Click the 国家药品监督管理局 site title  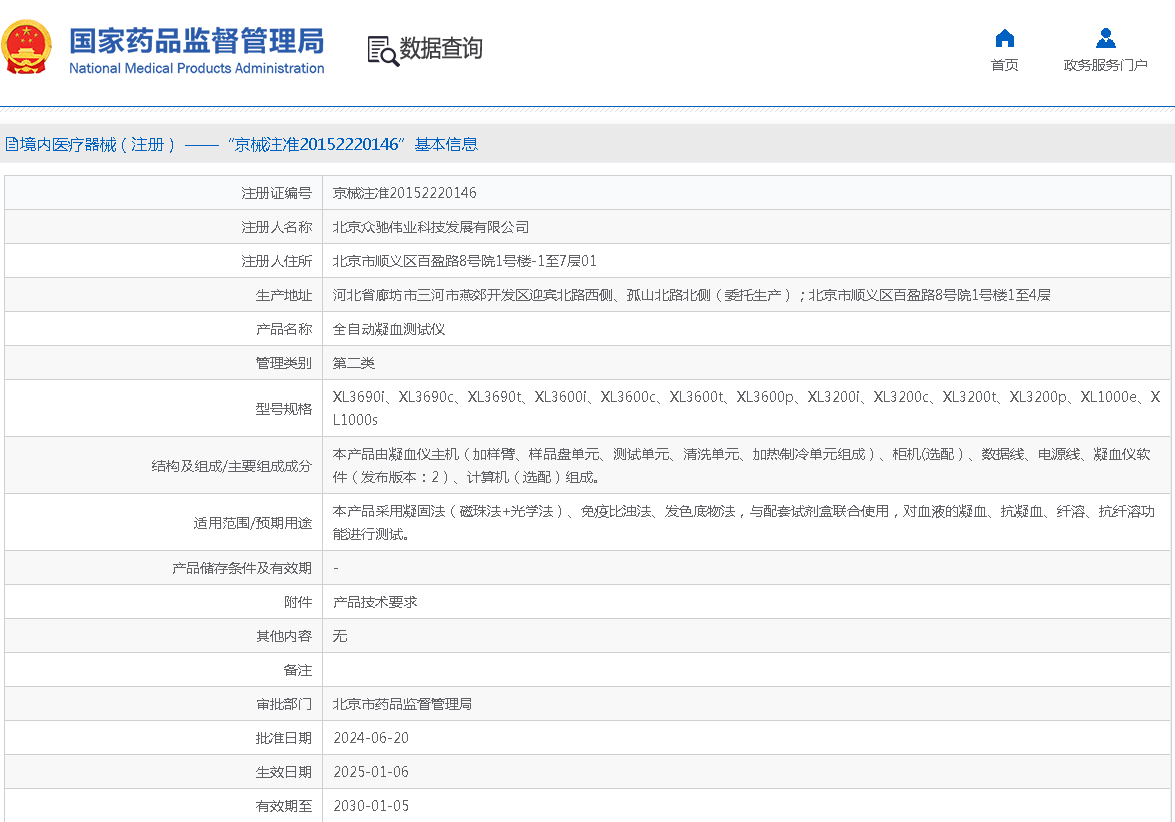196,40
